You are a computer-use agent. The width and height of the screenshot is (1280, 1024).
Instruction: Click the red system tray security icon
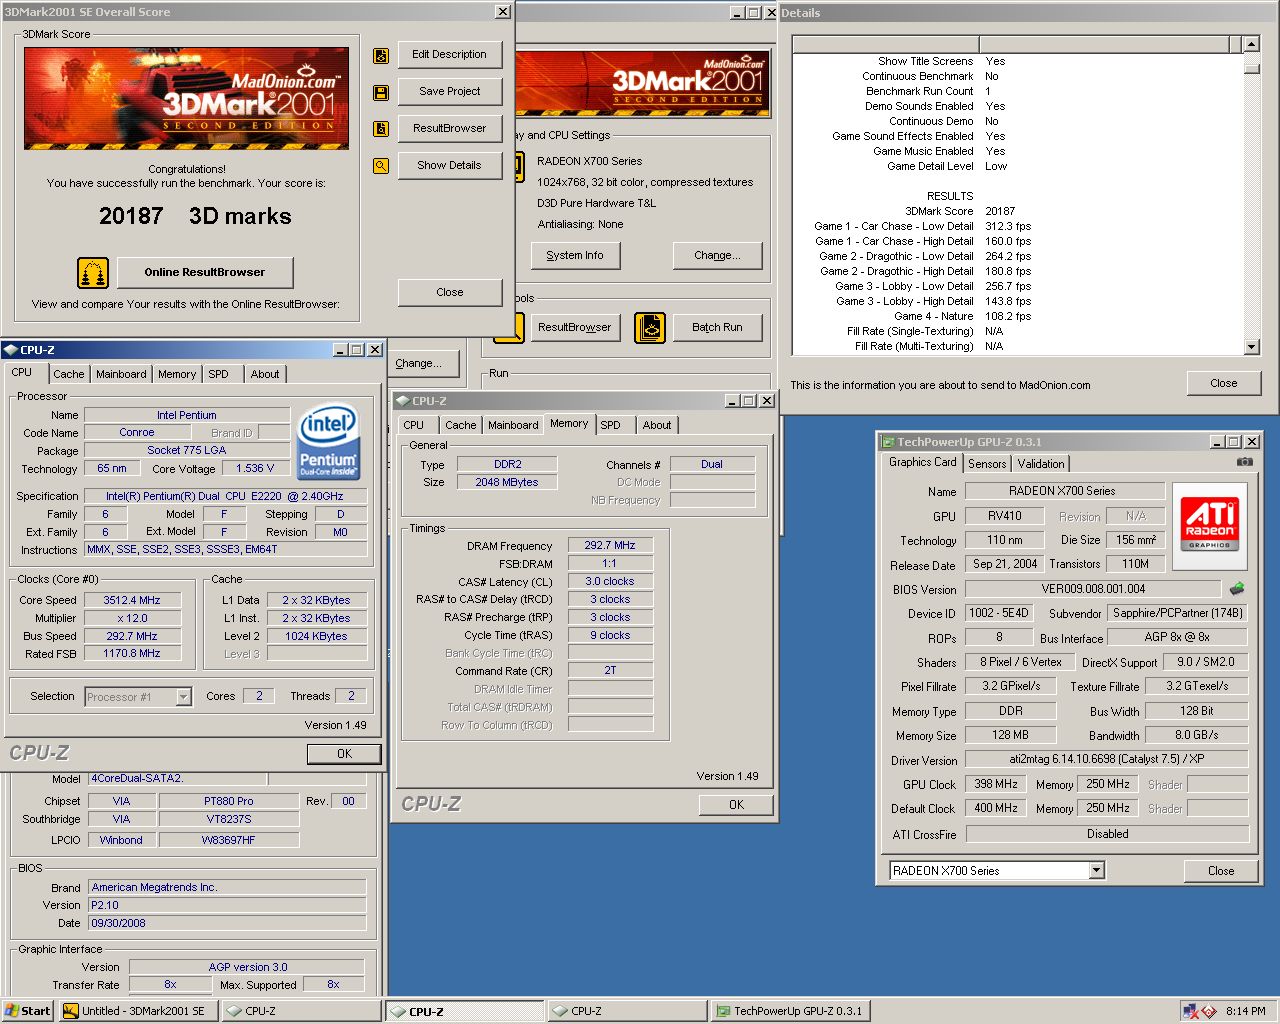(x=1208, y=1011)
